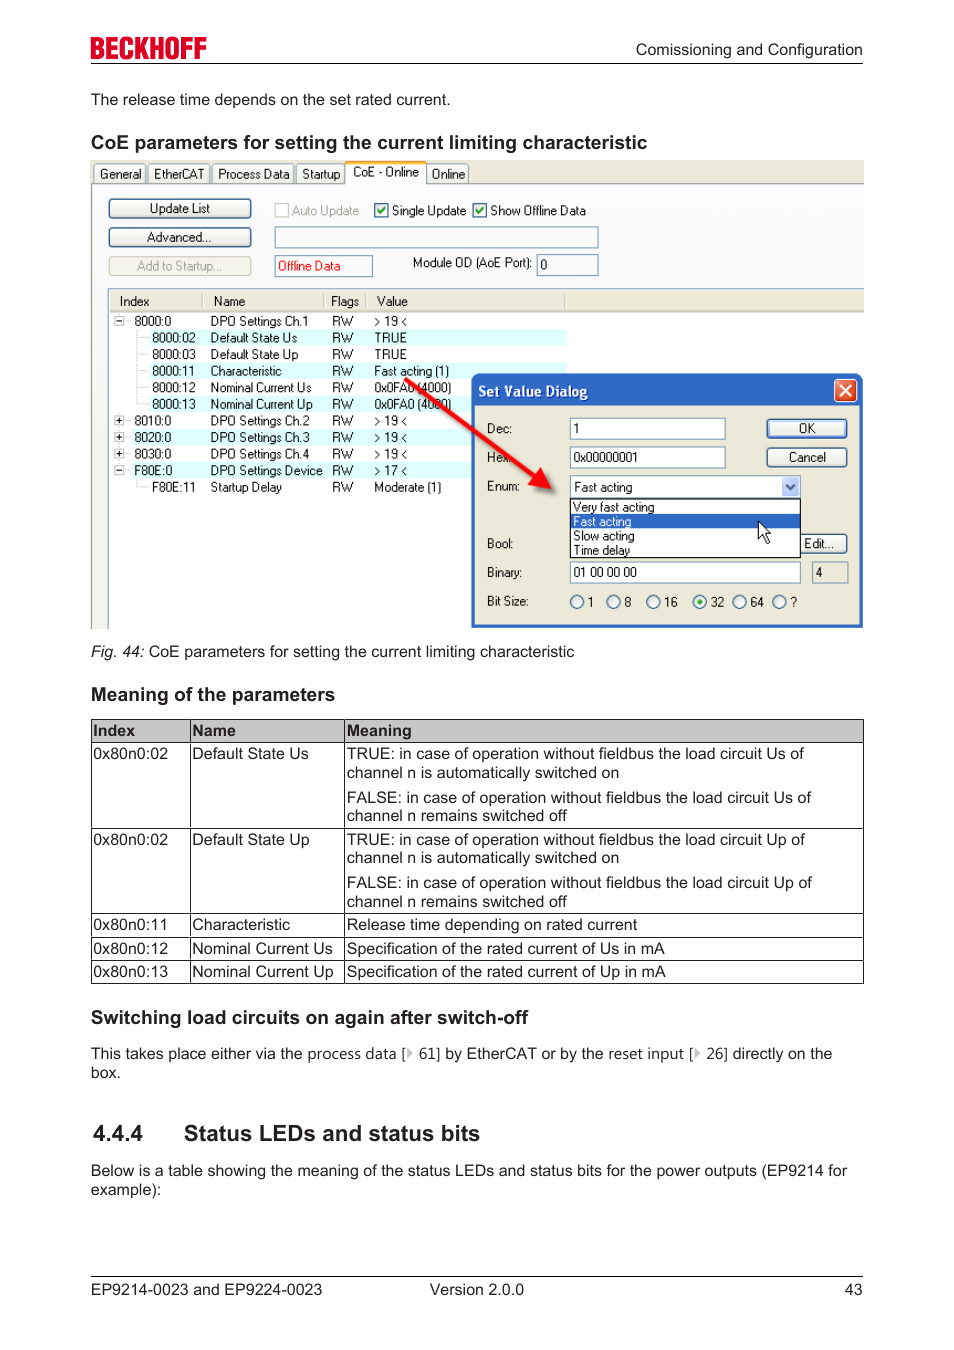The image size is (954, 1350).
Task: Click the Binary value field
Action: coord(685,572)
